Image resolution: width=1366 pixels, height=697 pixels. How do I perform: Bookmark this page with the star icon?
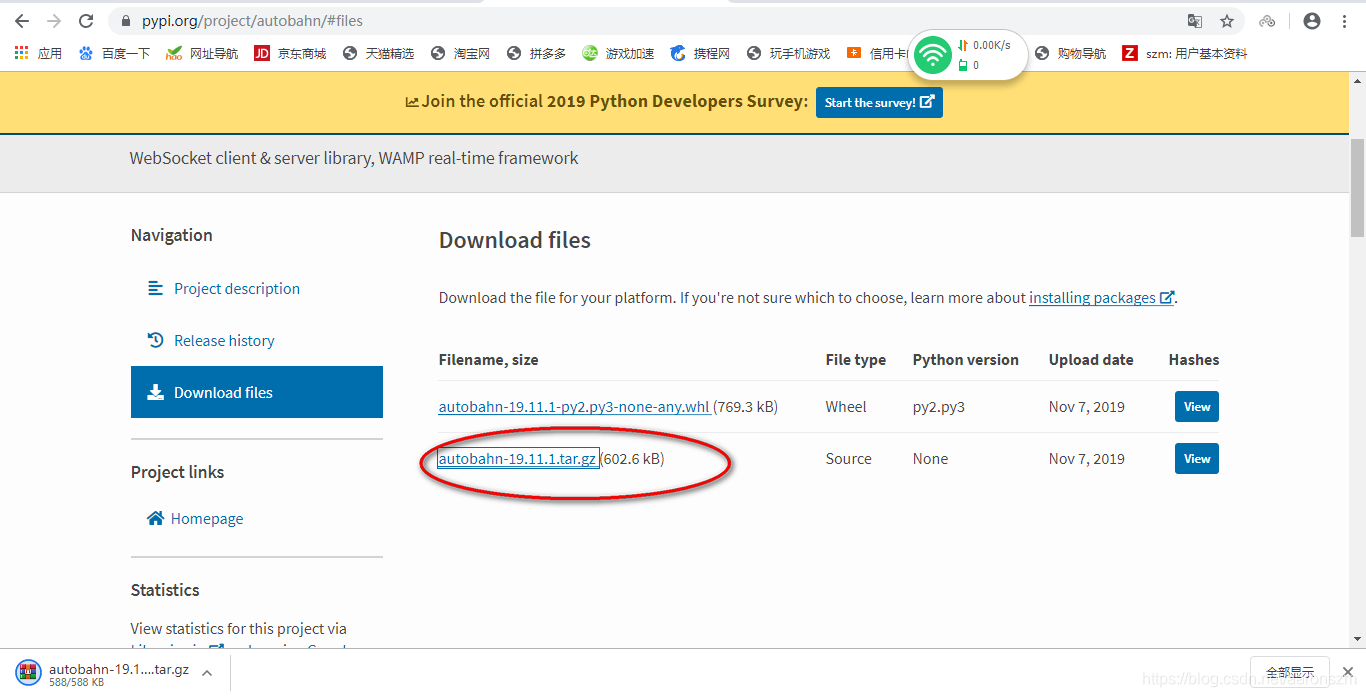1226,21
